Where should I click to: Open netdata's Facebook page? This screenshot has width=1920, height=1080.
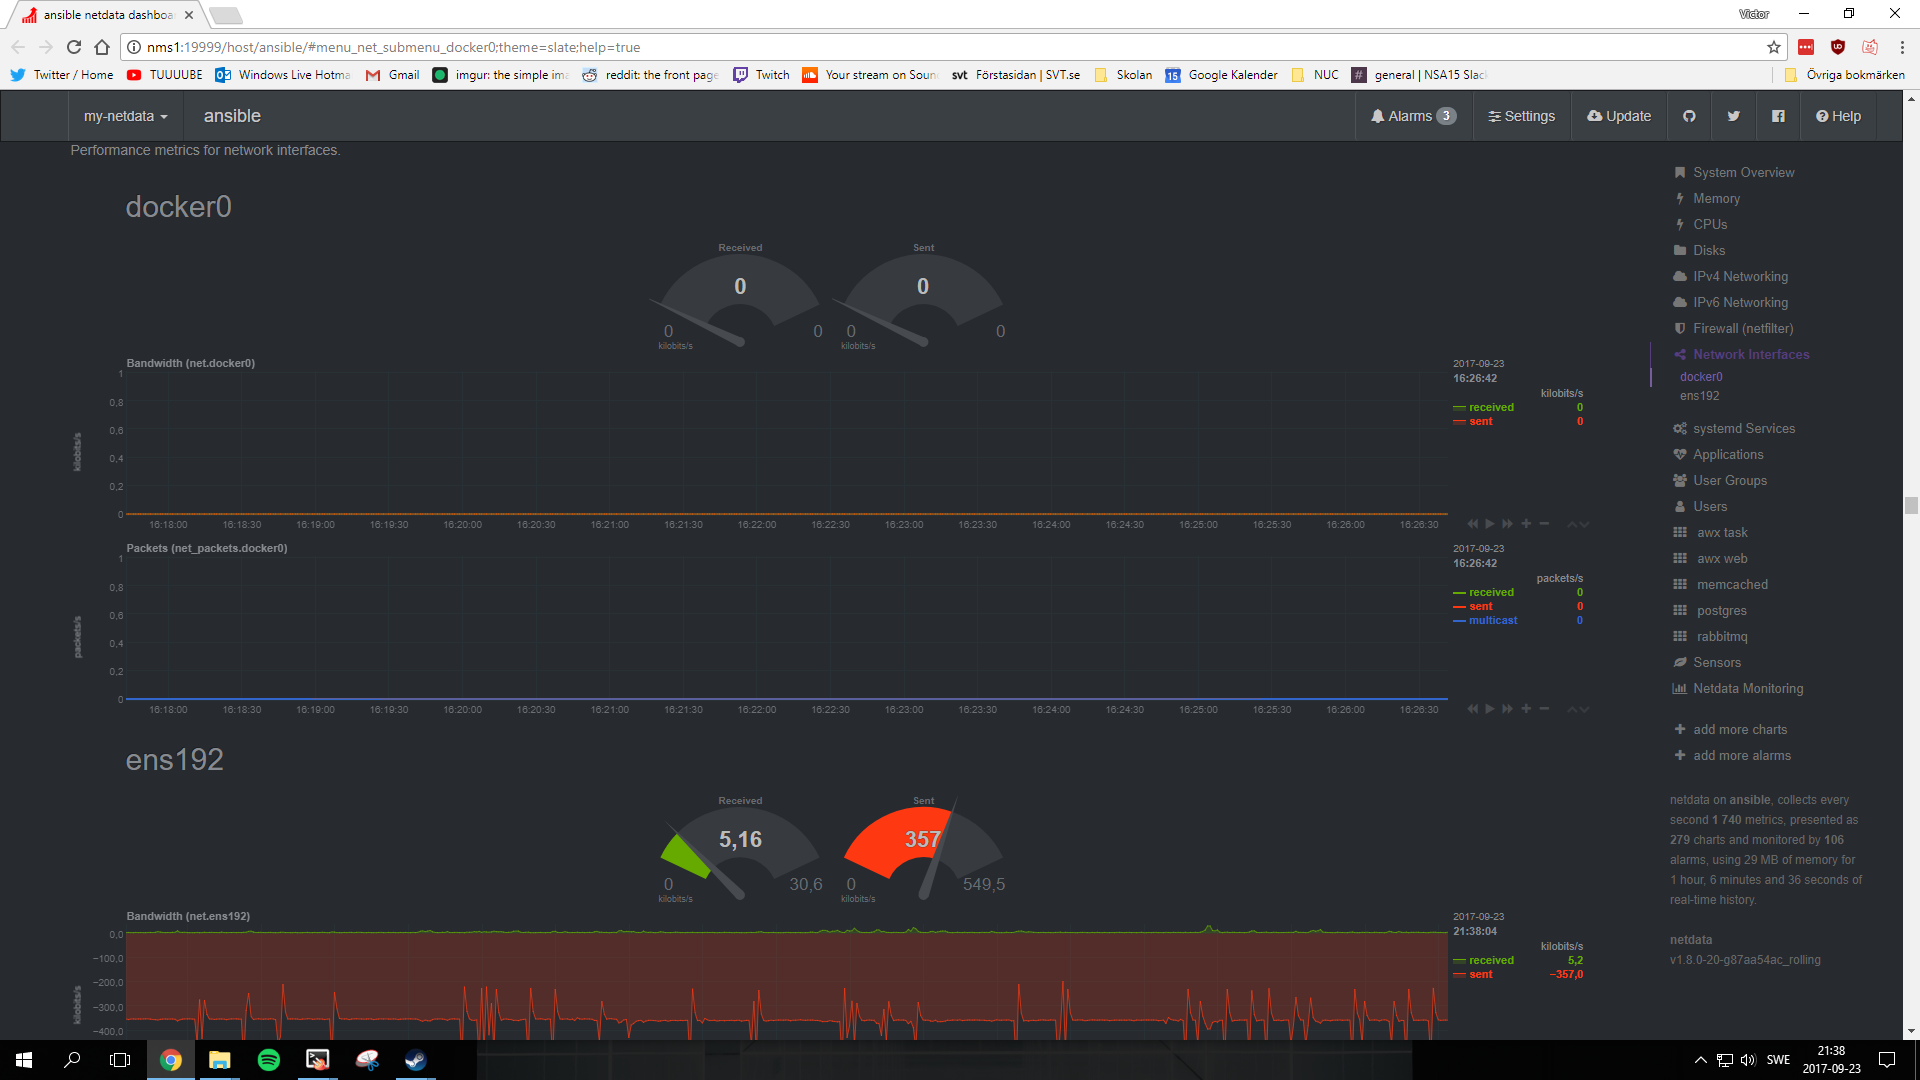1778,116
